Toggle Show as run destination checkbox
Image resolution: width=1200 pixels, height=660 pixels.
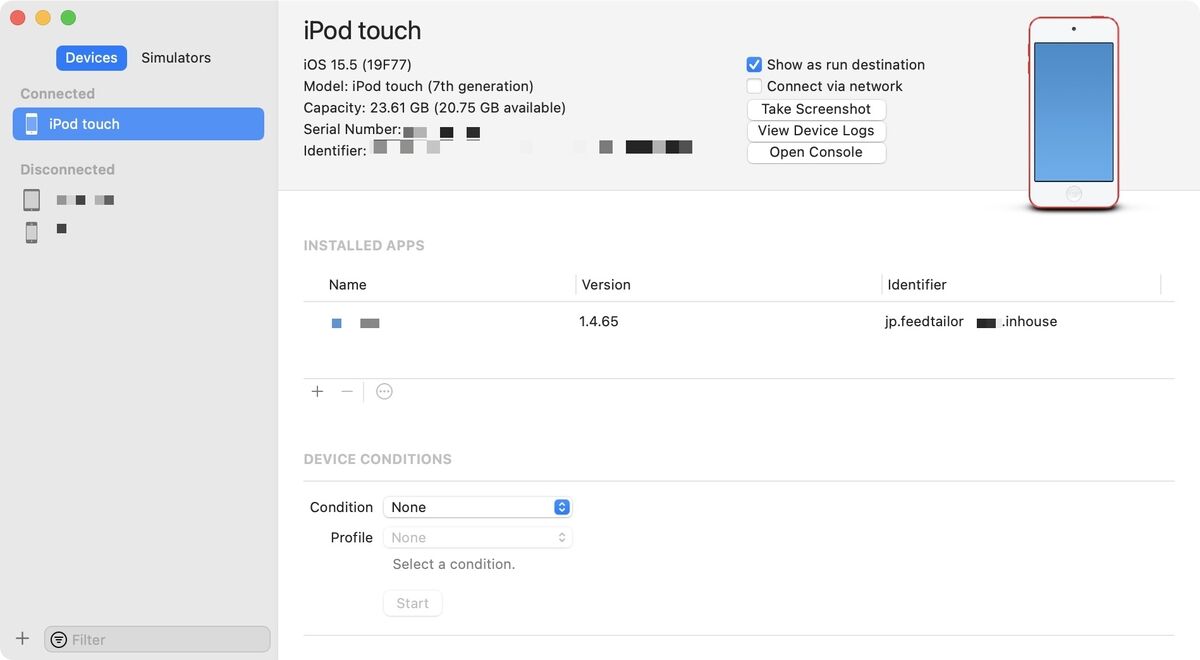click(x=755, y=65)
